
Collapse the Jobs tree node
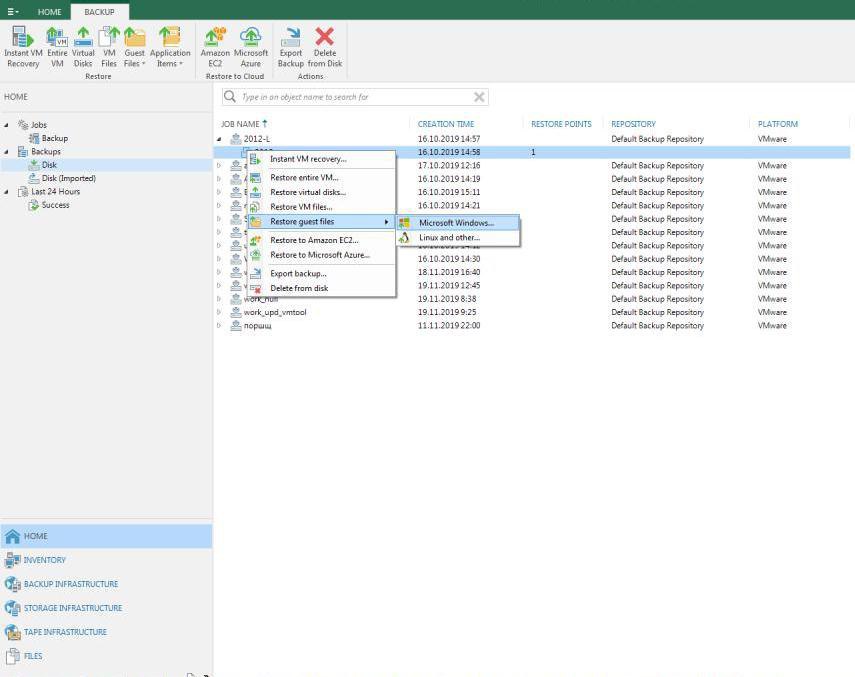[7, 125]
